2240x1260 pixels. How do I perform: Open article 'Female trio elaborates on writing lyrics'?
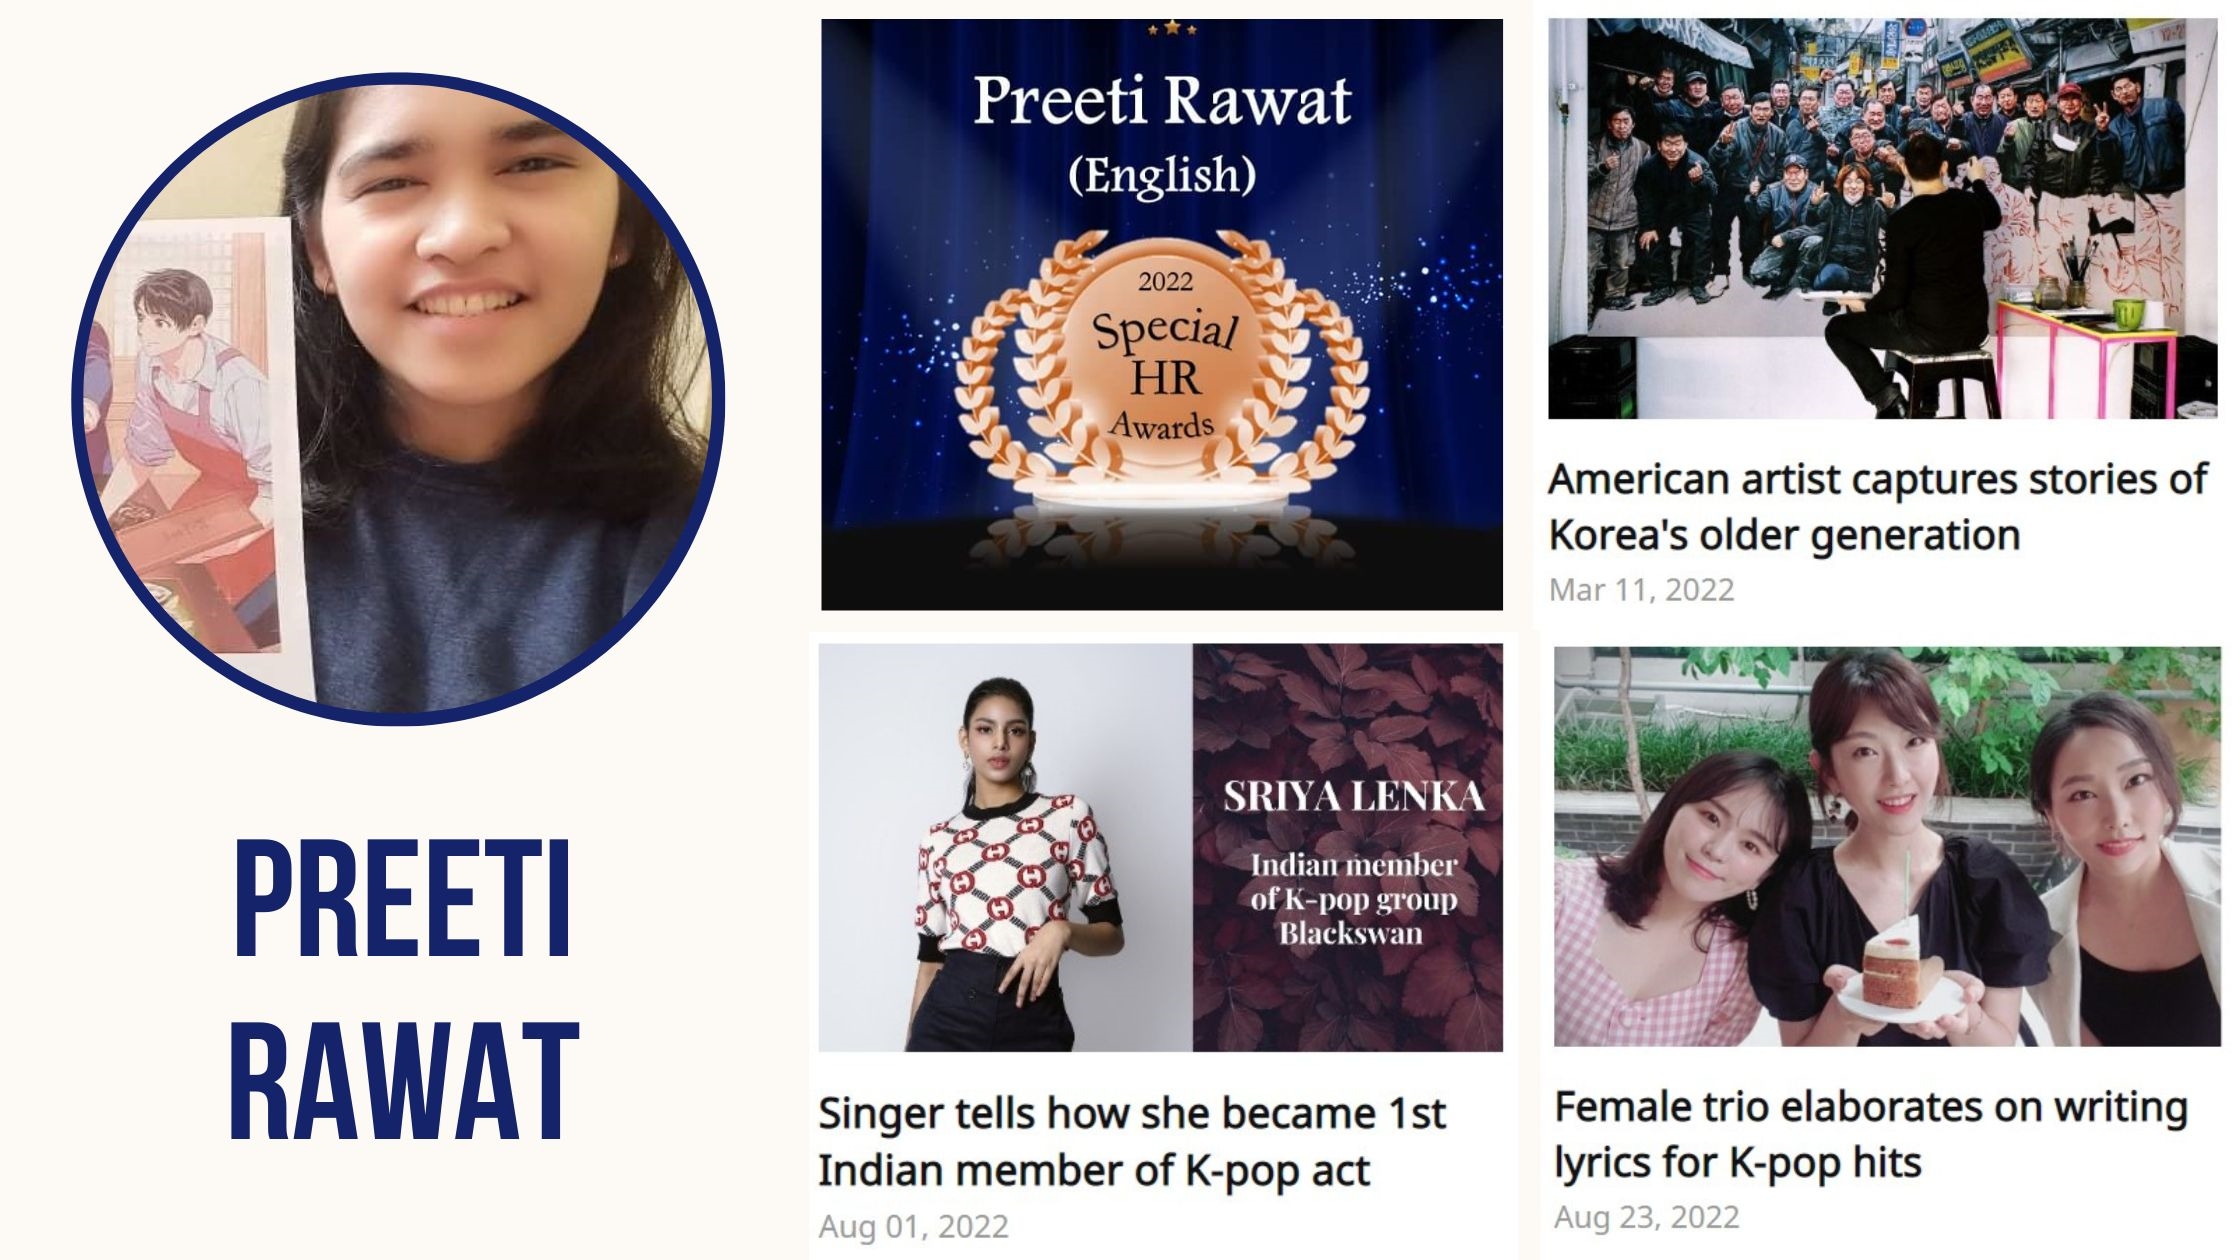click(1871, 1134)
